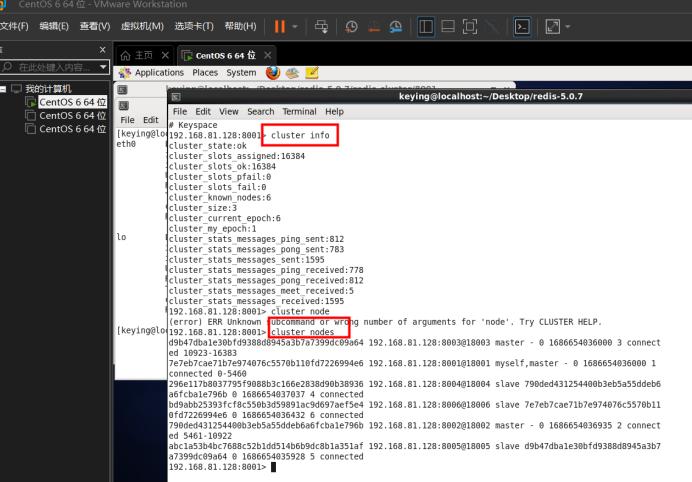
Task: Click the 'cluster_known_nodes:6' line
Action: click(x=220, y=198)
